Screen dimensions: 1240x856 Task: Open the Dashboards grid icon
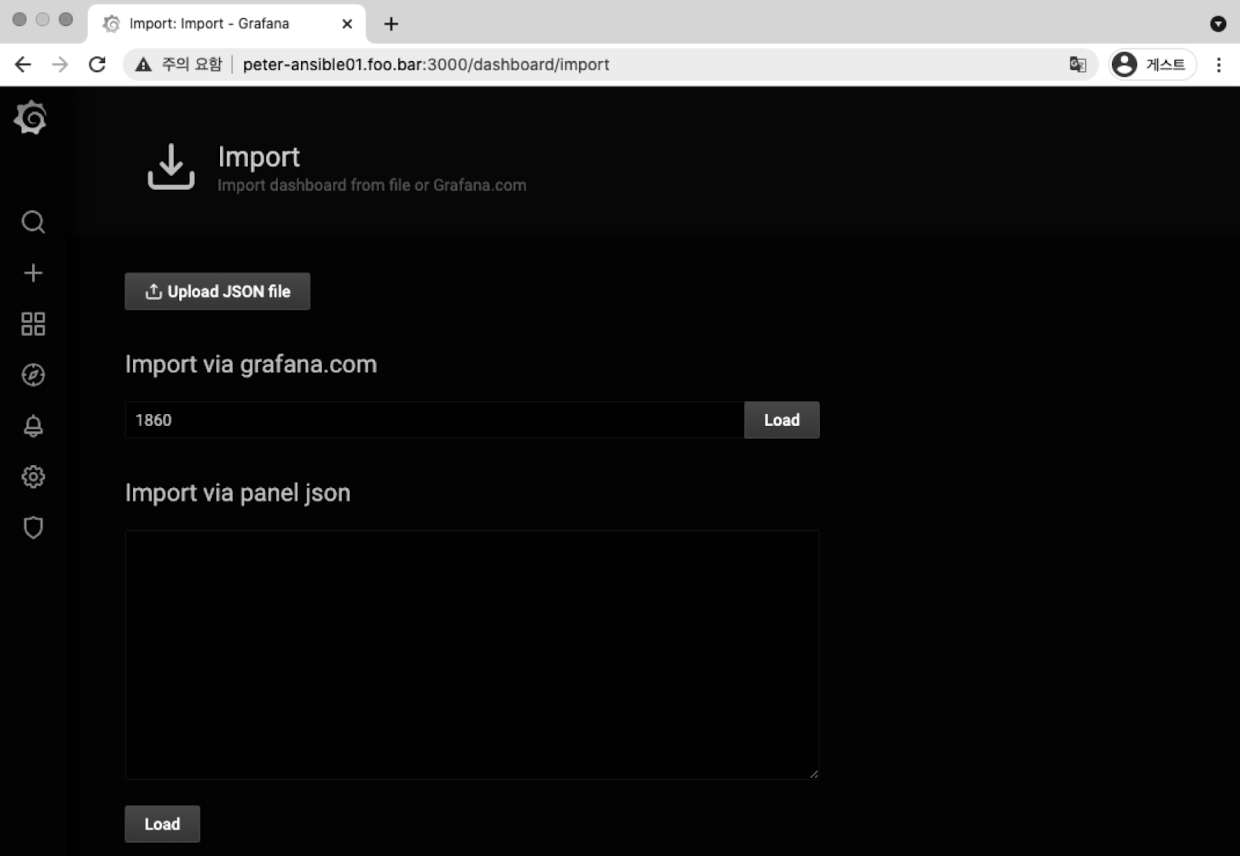pos(33,324)
